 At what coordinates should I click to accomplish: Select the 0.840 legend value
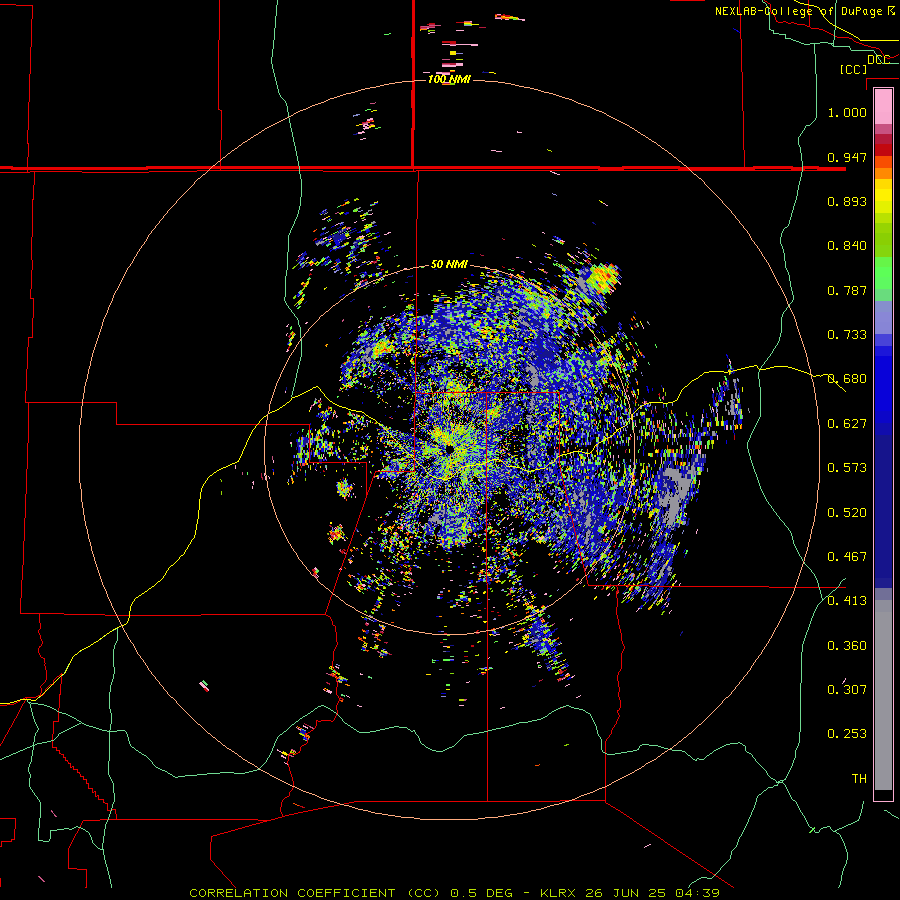coord(847,246)
